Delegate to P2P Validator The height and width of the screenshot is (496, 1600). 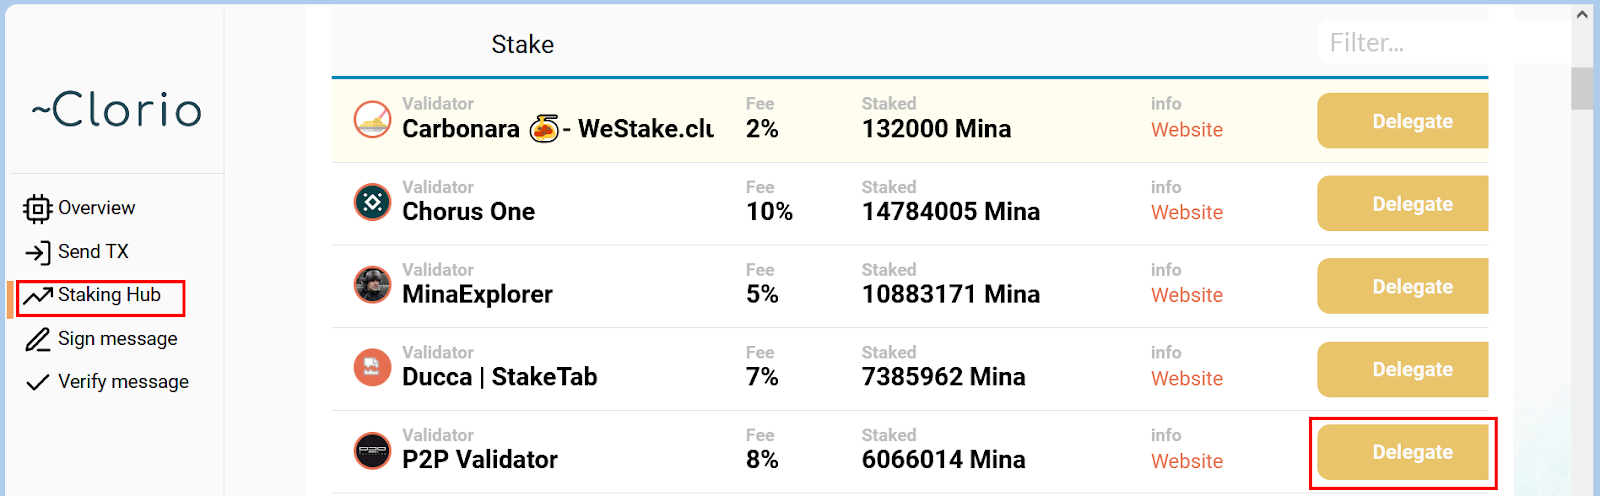(1403, 452)
